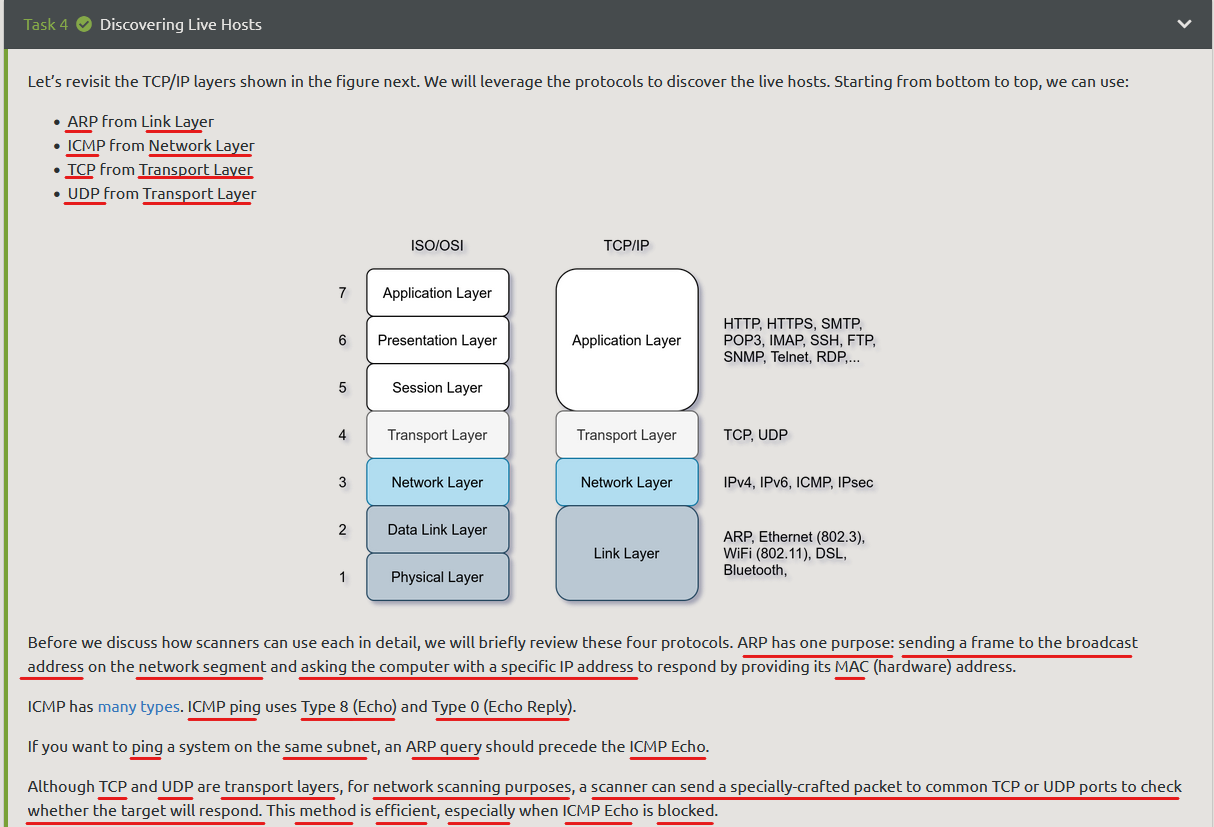Click the "ISO/OSI" column heading
This screenshot has height=827, width=1214.
coord(437,246)
